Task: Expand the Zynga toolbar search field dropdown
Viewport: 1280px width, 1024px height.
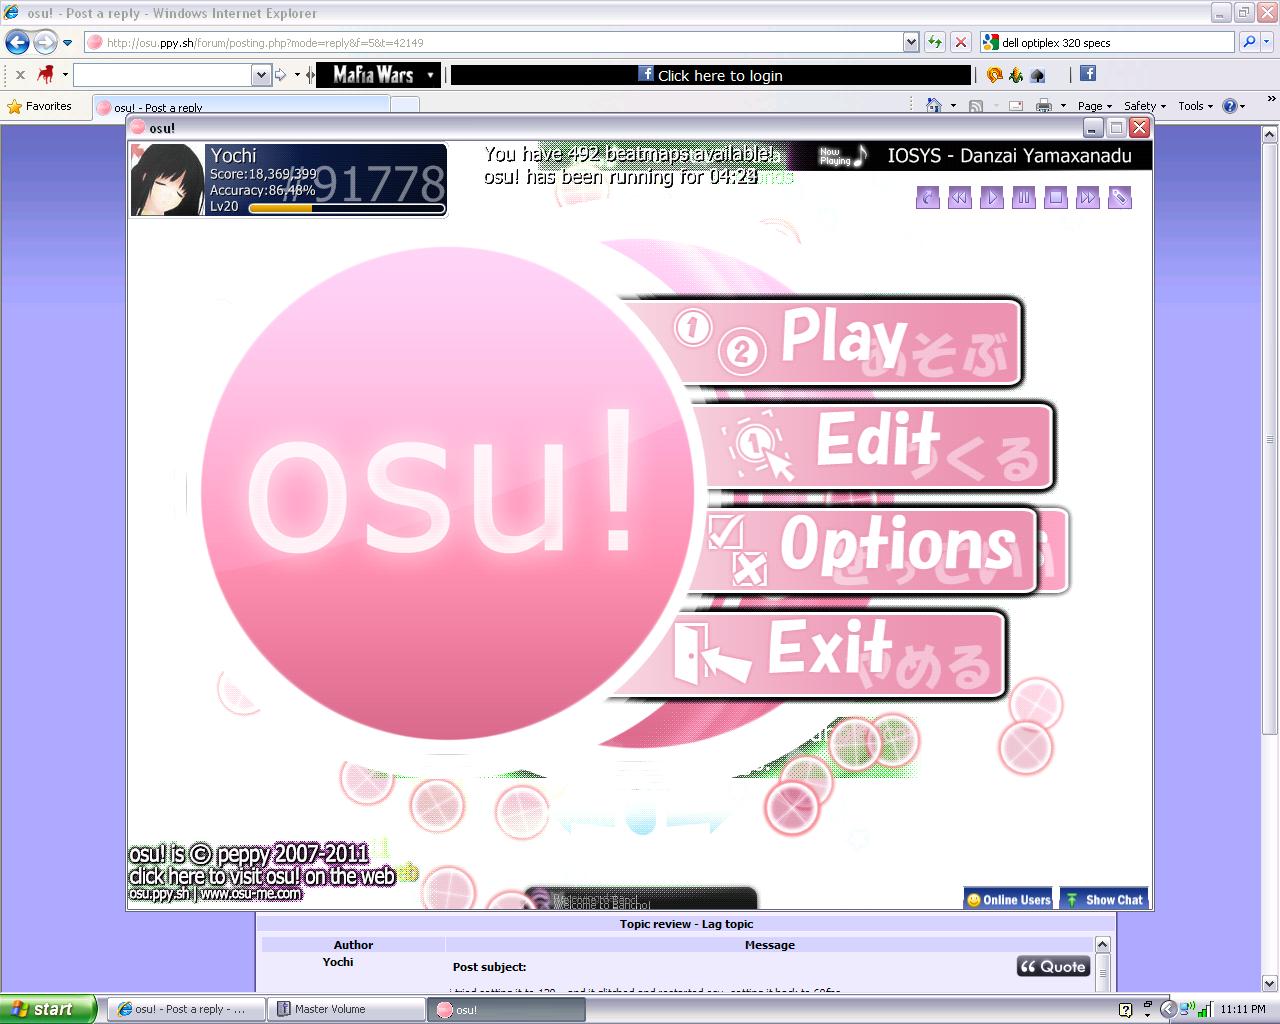Action: click(x=261, y=75)
